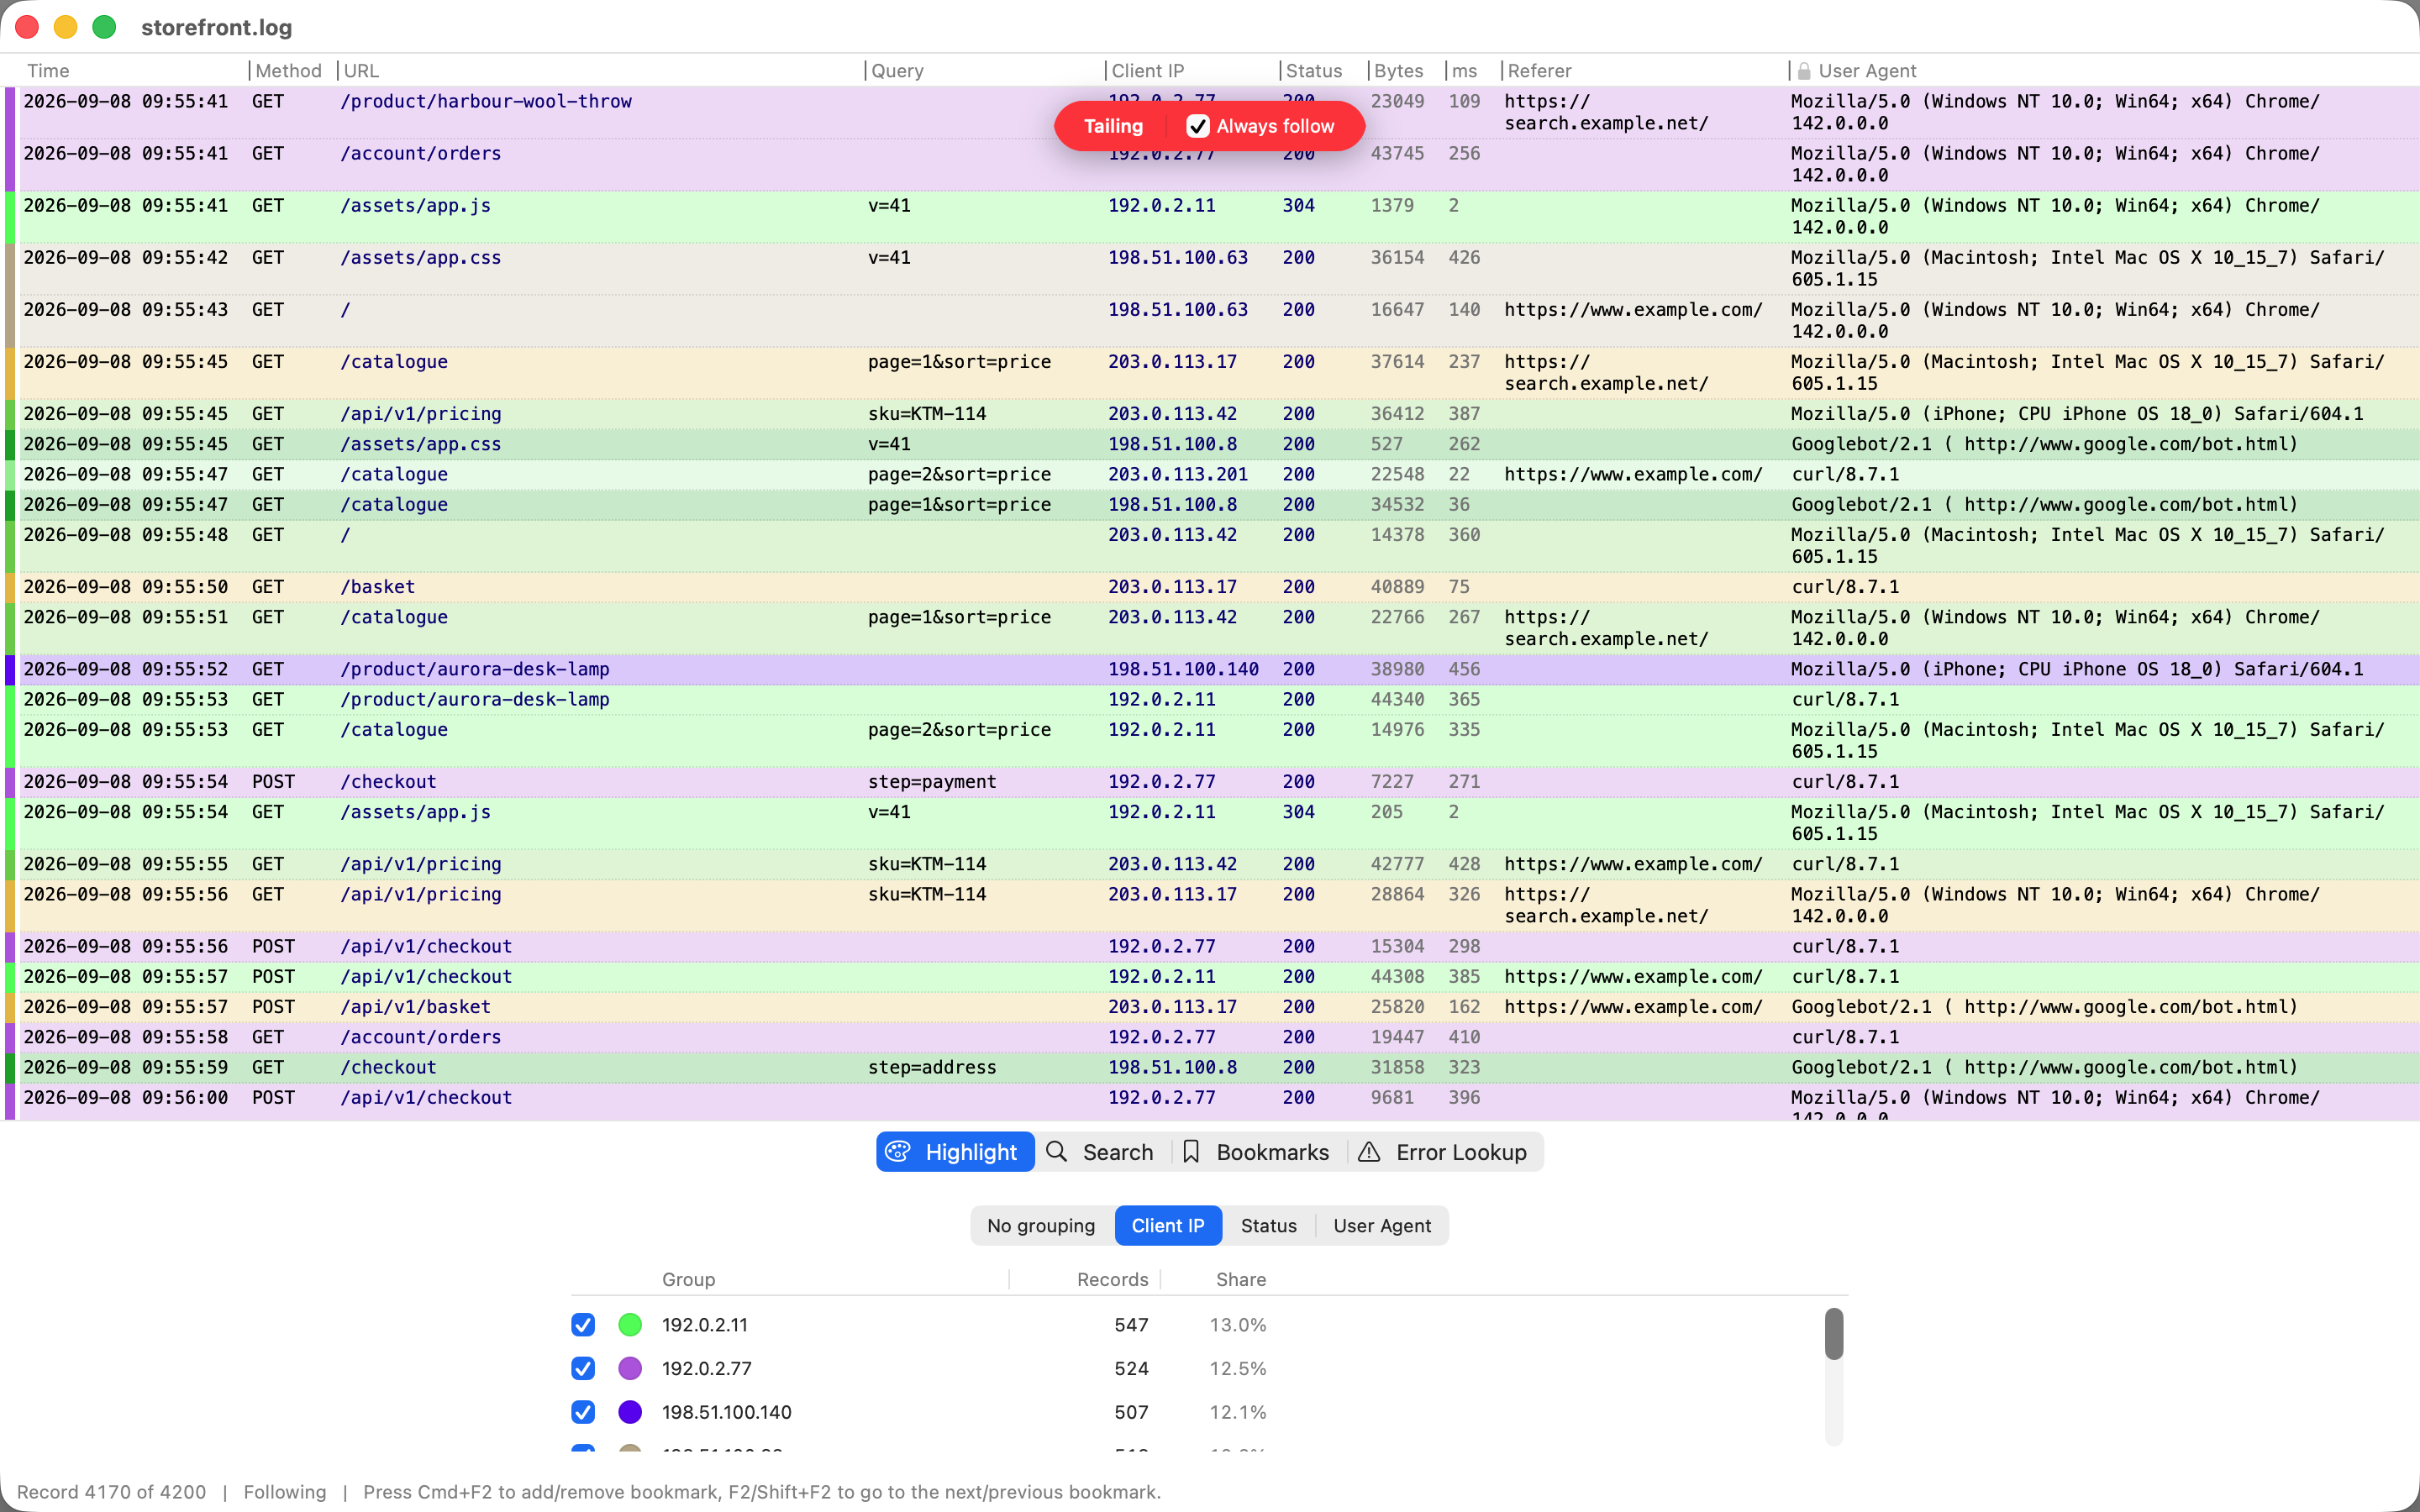Toggle the Always follow checkbox
The image size is (2420, 1512).
pyautogui.click(x=1198, y=126)
